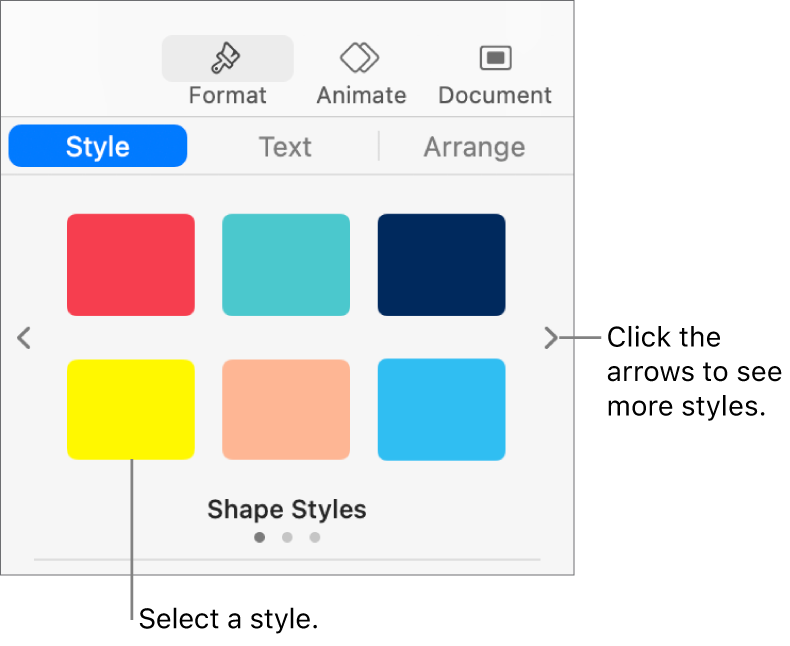The image size is (790, 646).
Task: Pick the yellow shape style
Action: pyautogui.click(x=131, y=410)
